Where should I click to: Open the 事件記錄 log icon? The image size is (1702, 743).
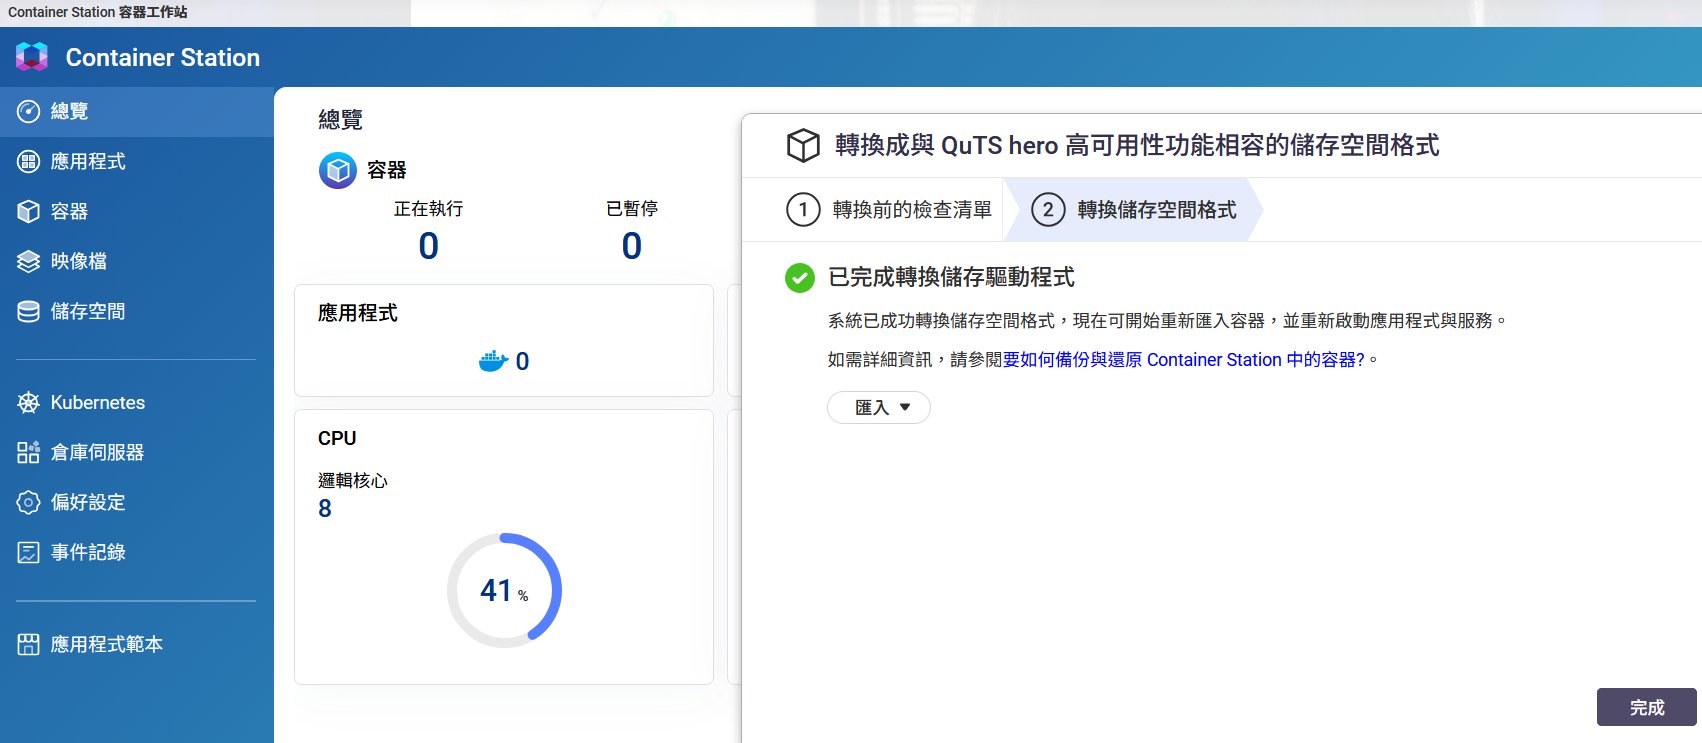click(x=29, y=552)
